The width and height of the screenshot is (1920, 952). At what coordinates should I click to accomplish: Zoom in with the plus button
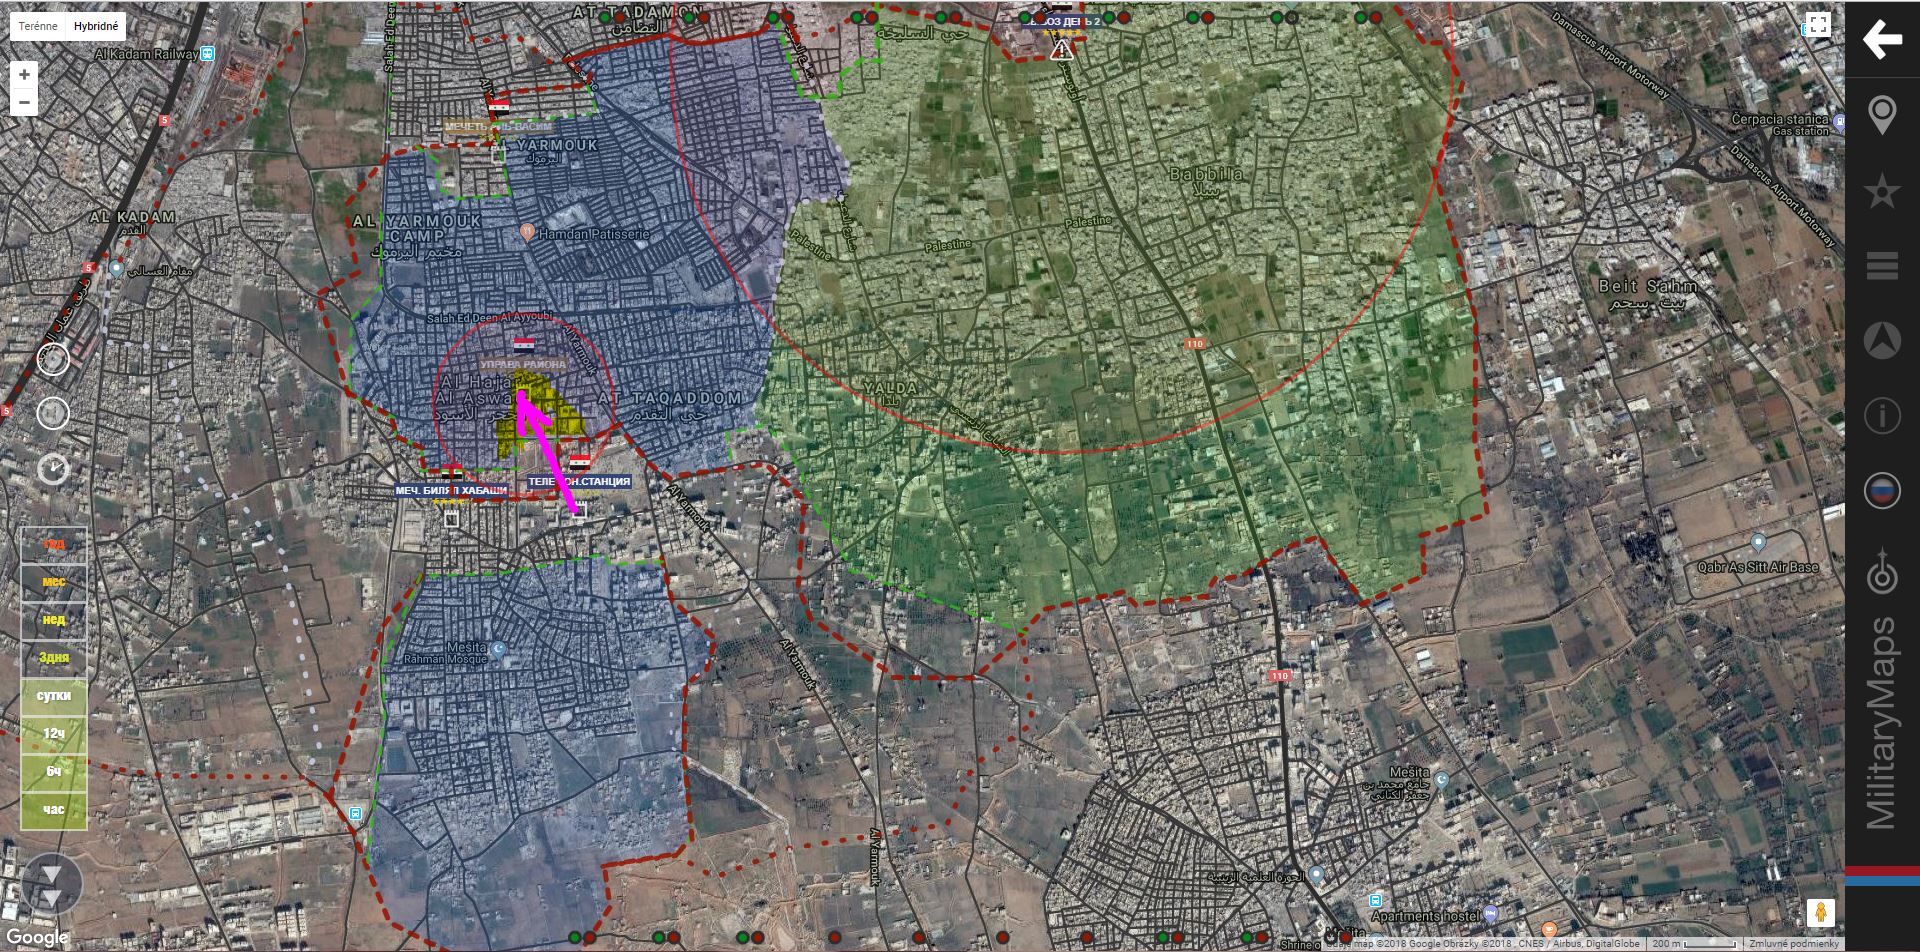(x=24, y=74)
